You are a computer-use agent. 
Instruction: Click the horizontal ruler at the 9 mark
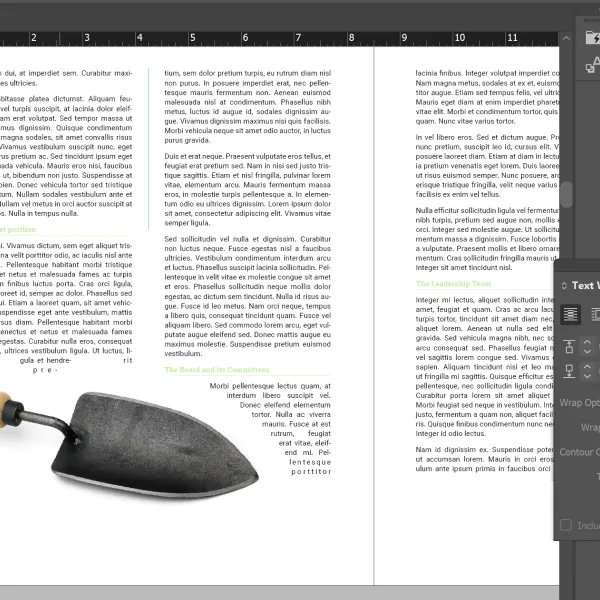tap(404, 38)
